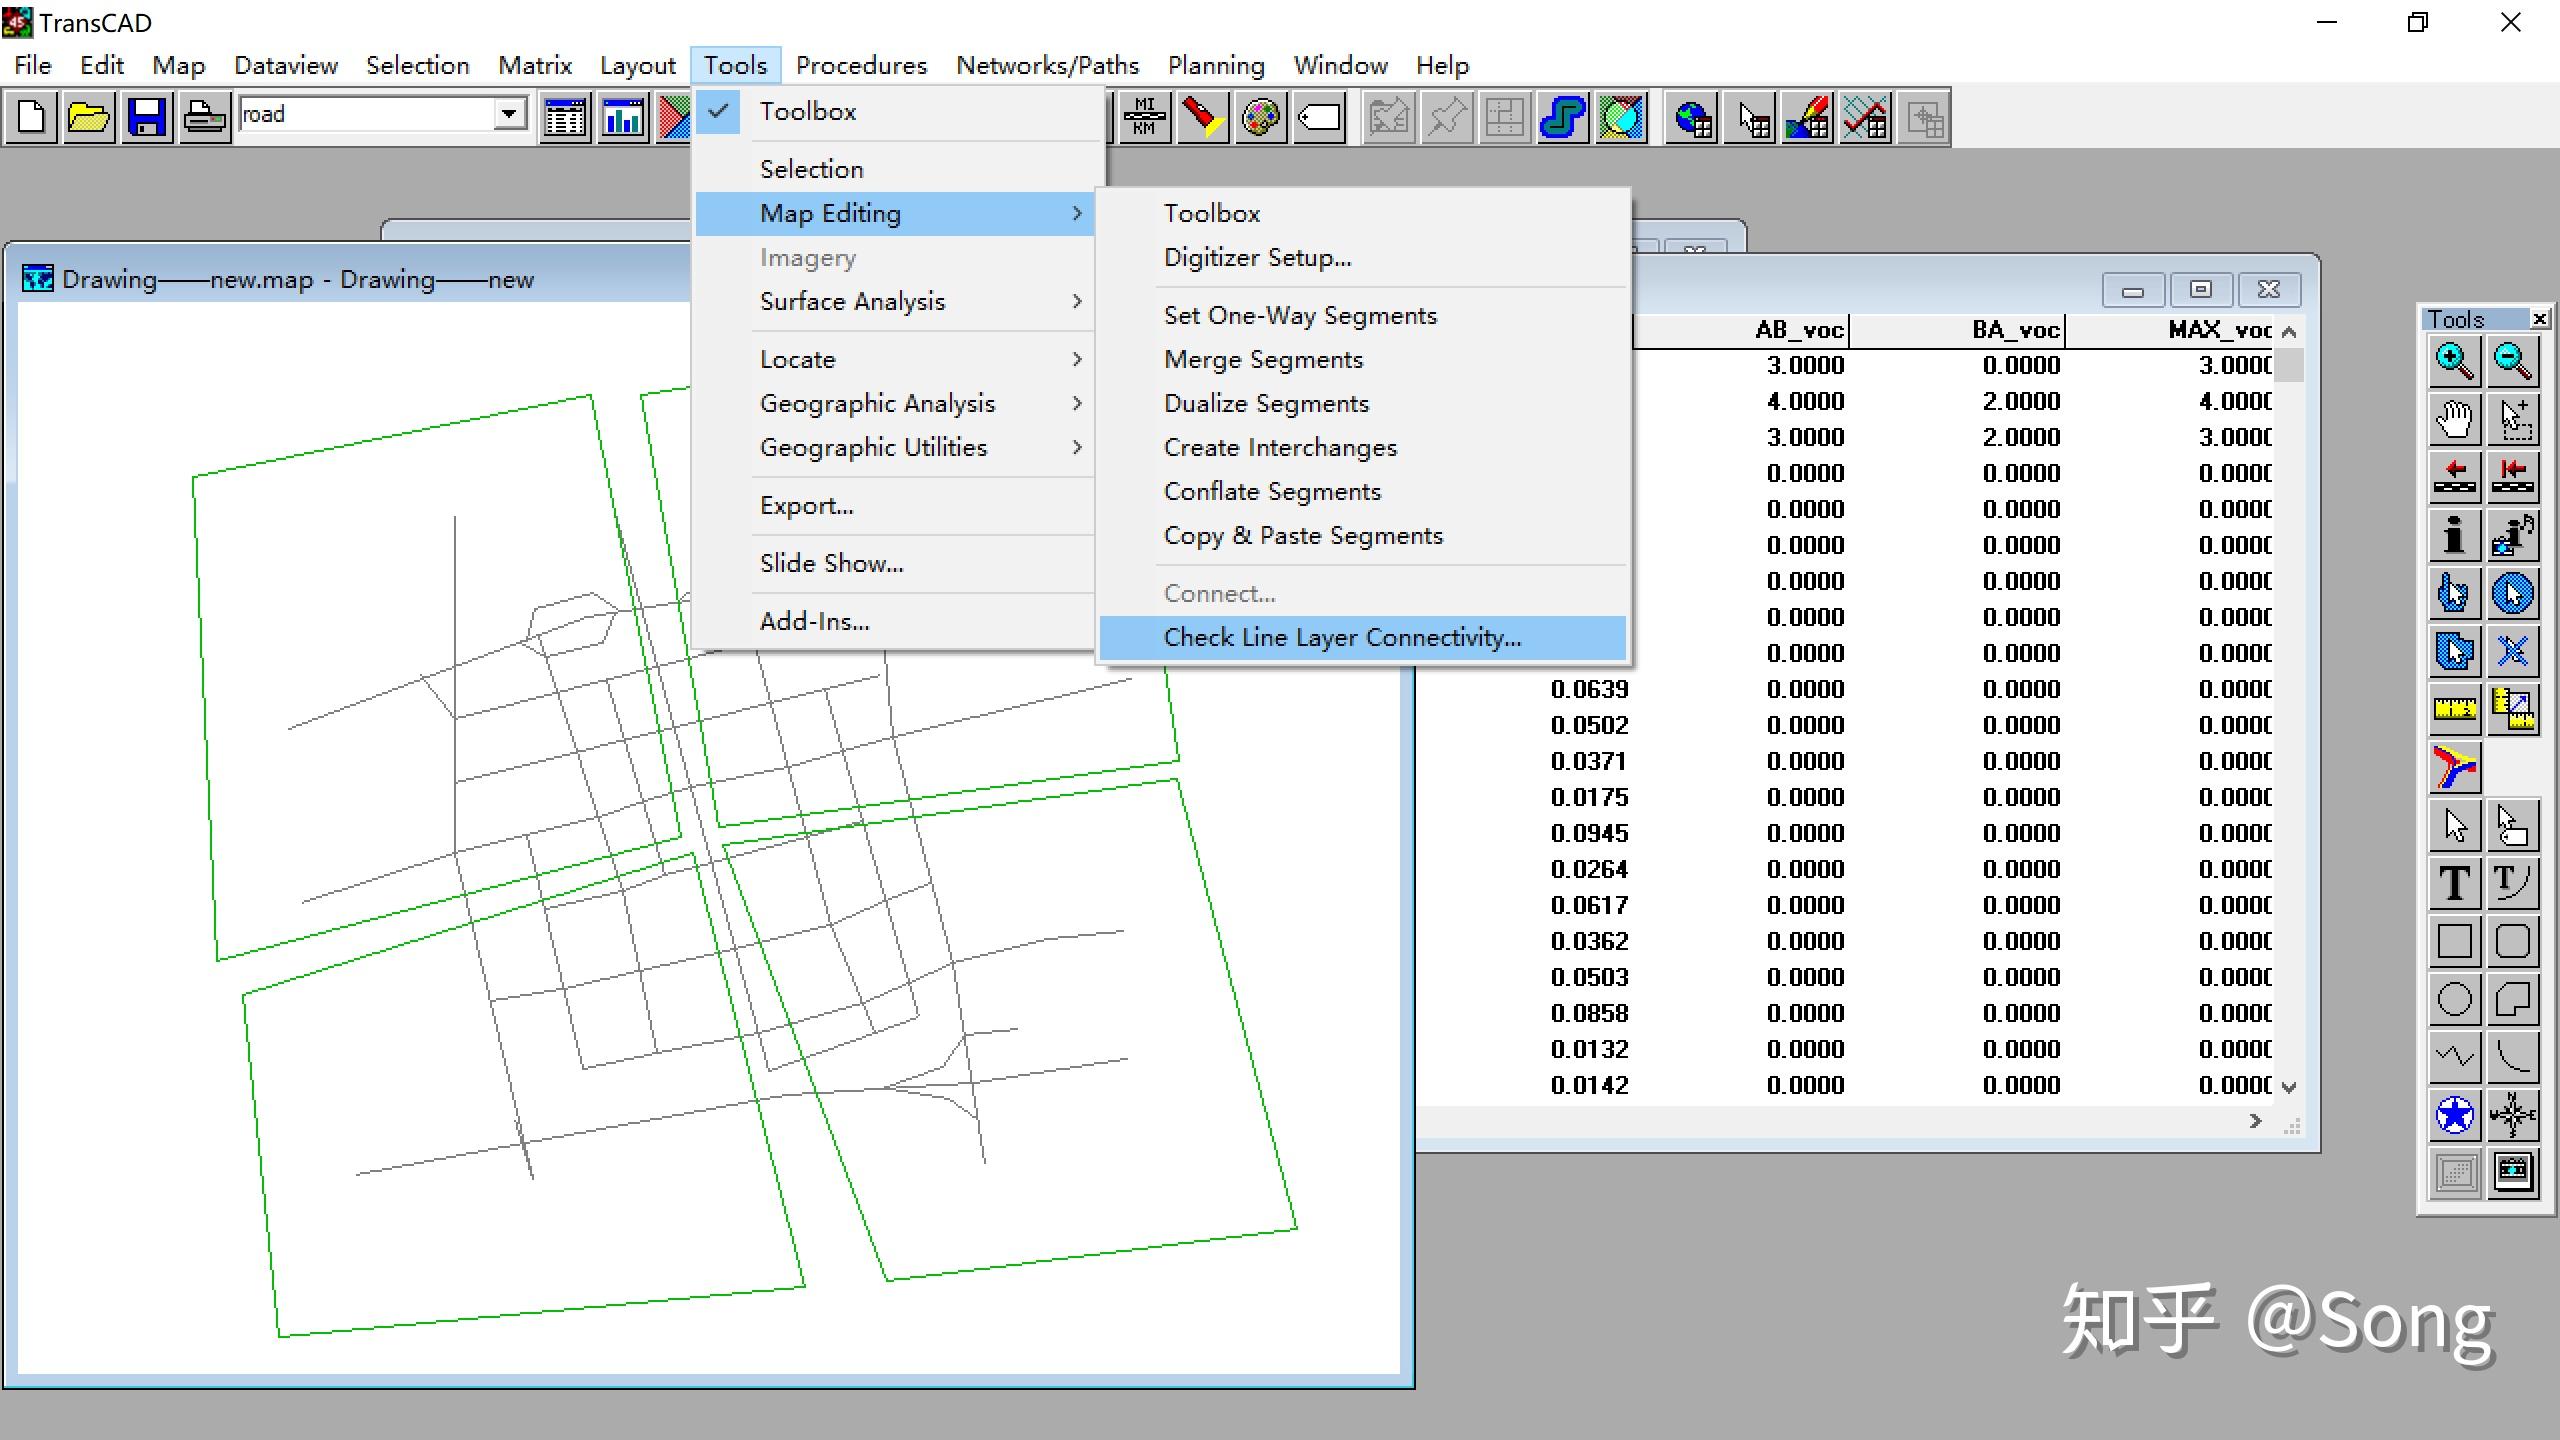Click the north arrow compass tool
Image resolution: width=2560 pixels, height=1440 pixels.
coord(2512,1115)
